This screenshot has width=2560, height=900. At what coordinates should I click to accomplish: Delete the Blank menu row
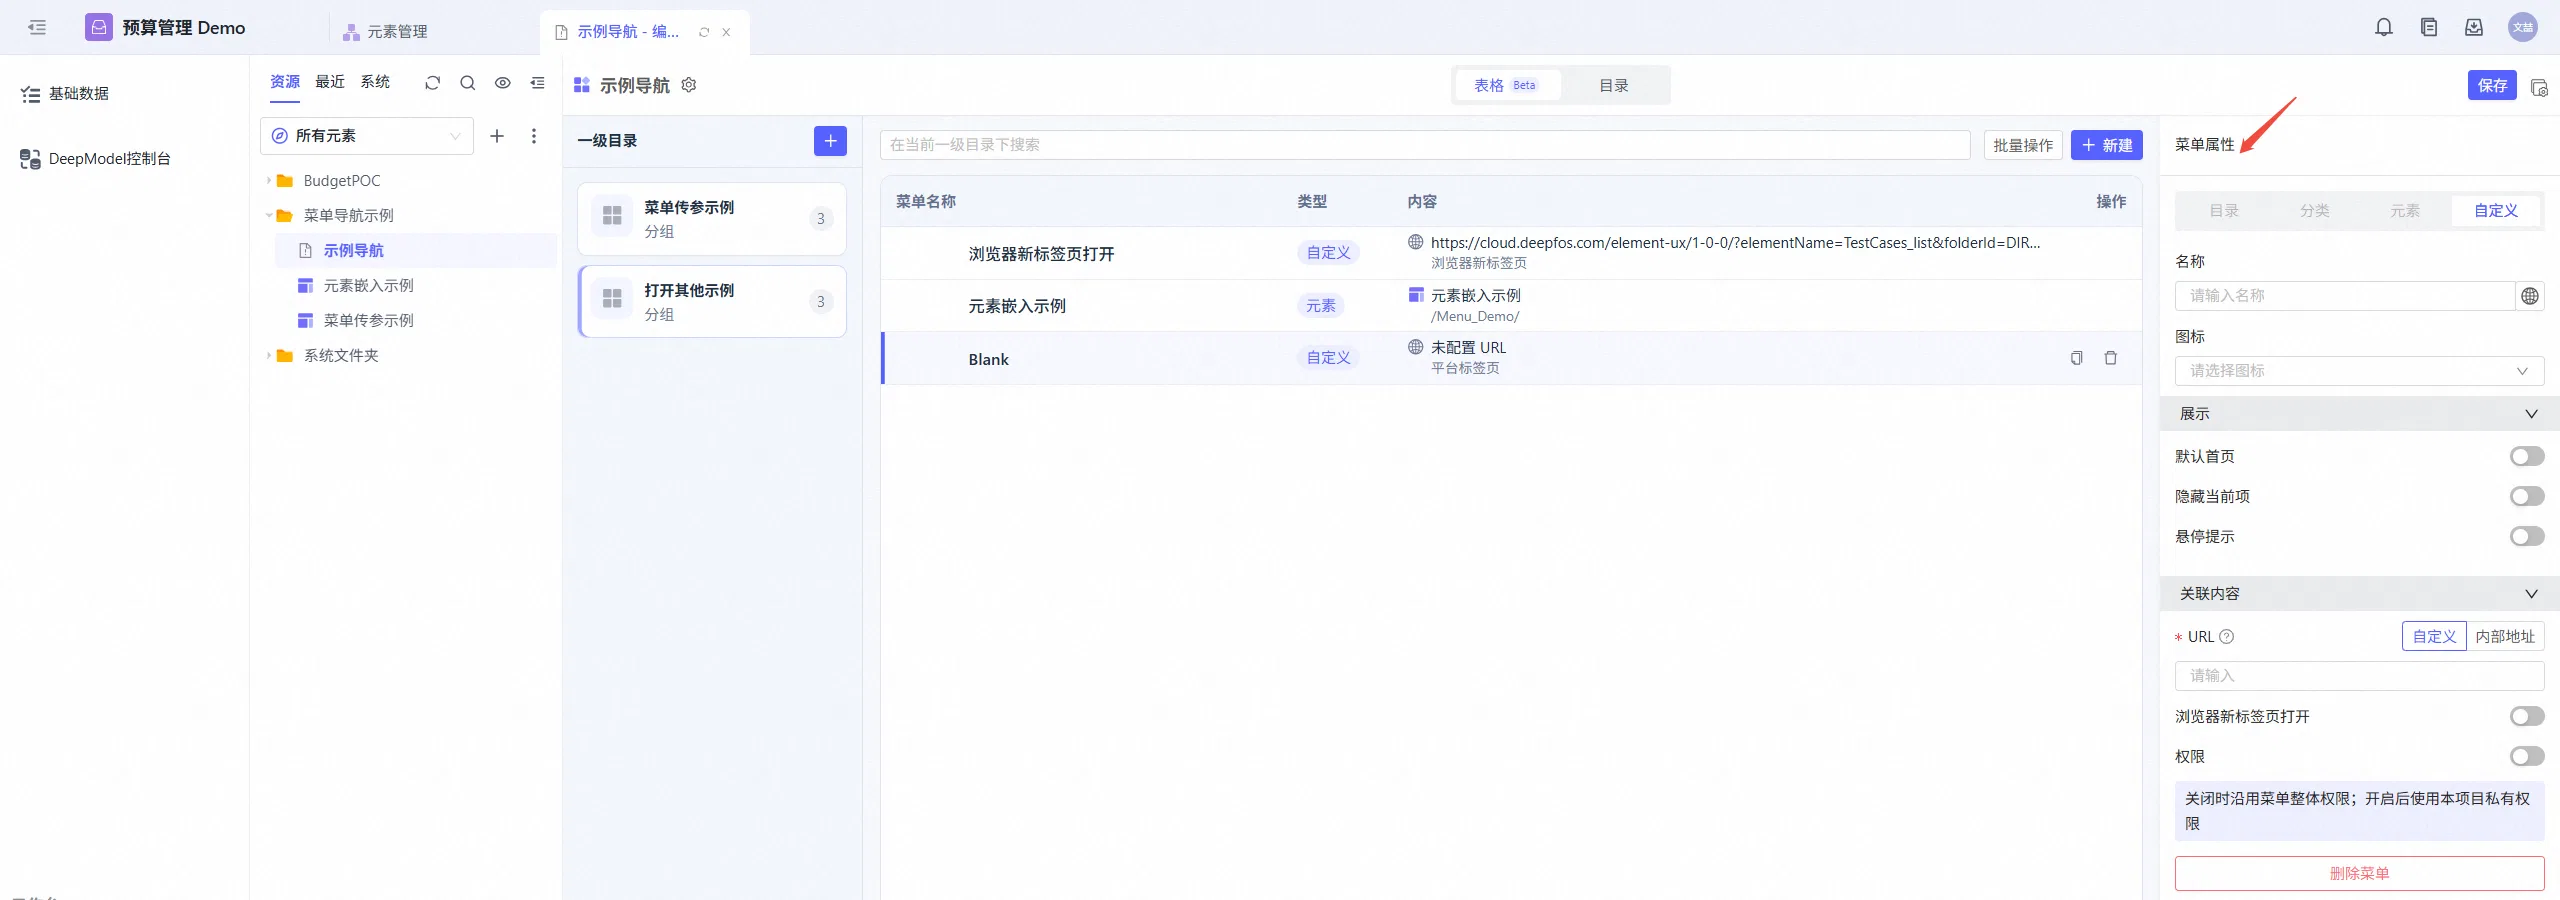(x=2111, y=358)
